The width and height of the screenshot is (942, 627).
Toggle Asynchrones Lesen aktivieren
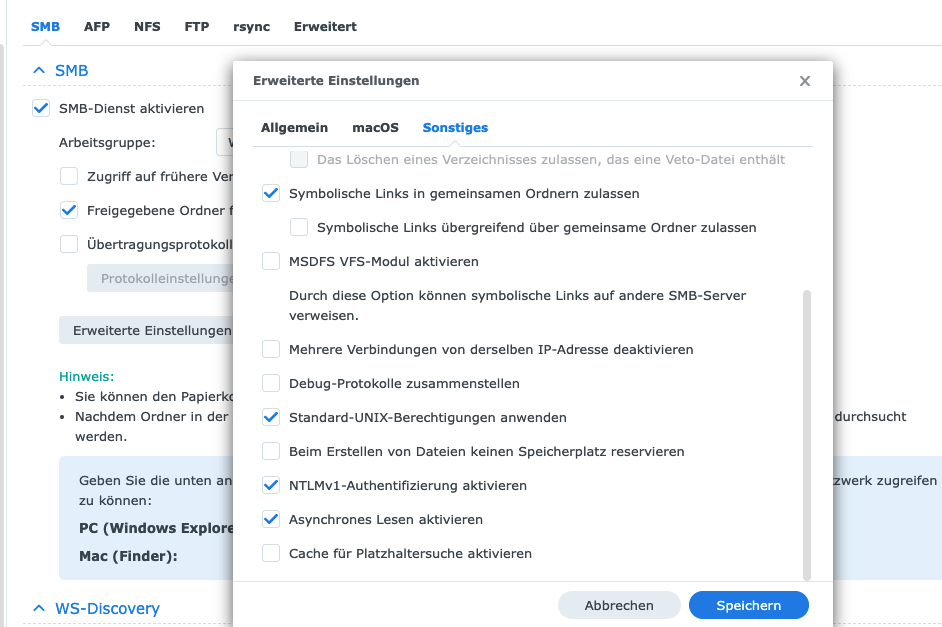[271, 520]
